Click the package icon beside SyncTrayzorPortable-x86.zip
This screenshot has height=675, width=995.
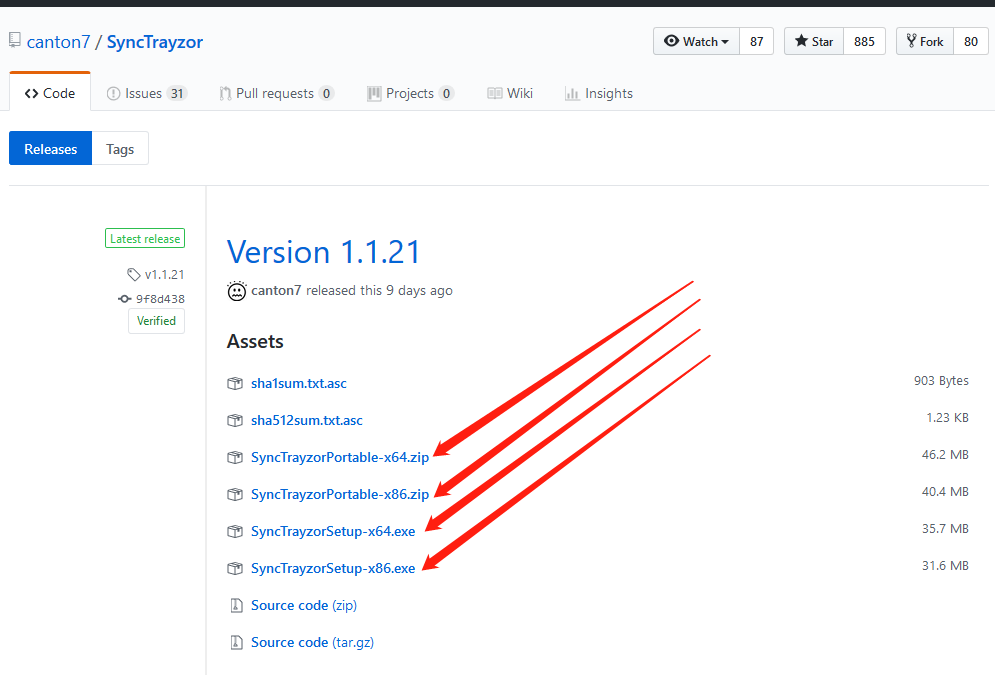(x=235, y=494)
